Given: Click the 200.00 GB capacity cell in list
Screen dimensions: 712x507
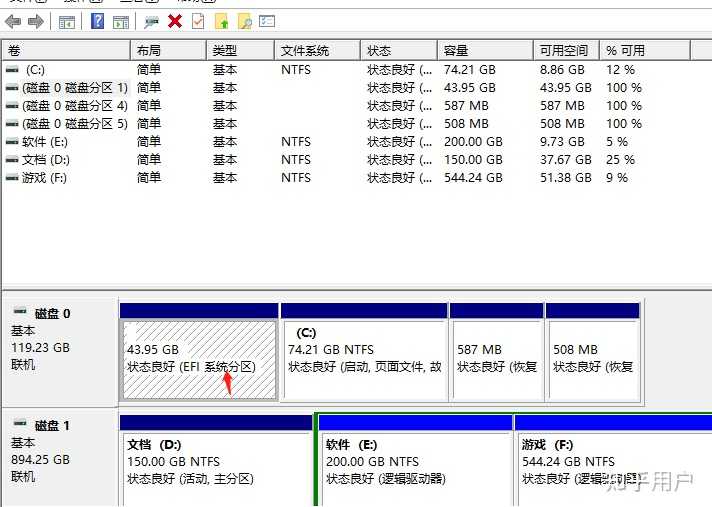Looking at the screenshot, I should tap(473, 142).
